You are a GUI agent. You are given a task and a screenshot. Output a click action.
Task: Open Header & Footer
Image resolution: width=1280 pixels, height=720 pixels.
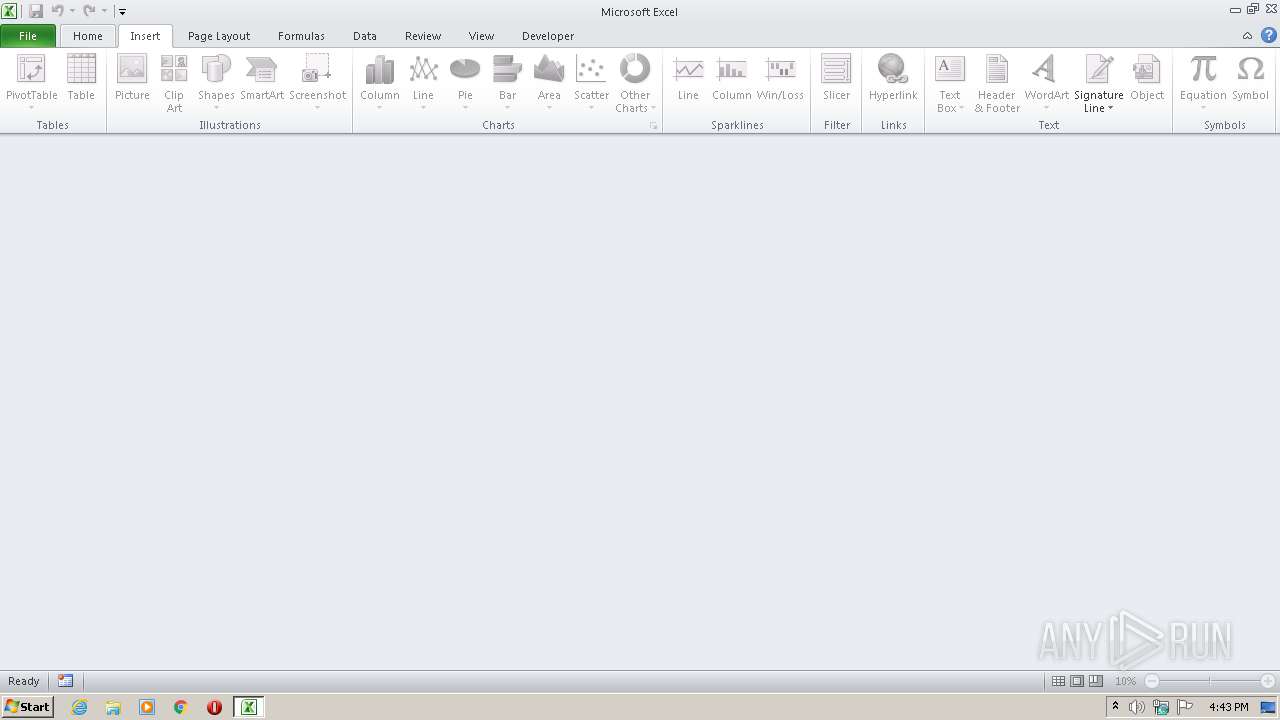click(997, 83)
